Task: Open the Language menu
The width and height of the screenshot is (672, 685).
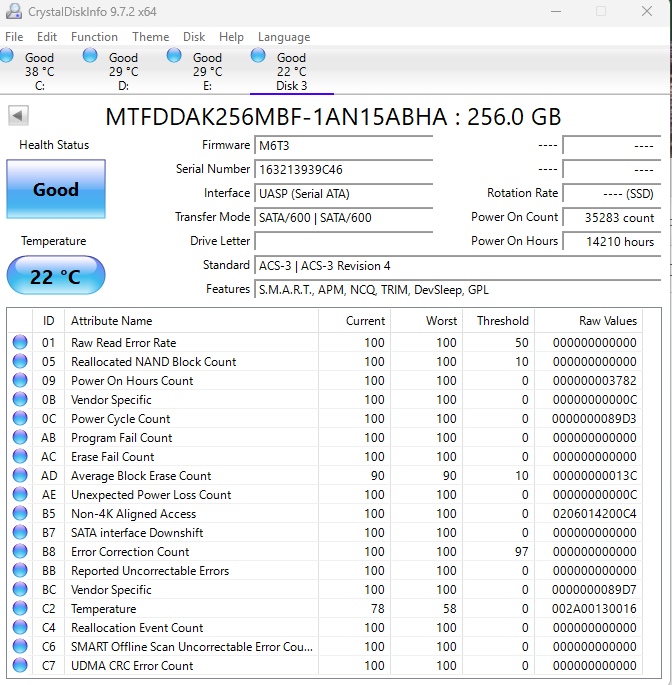Action: (284, 37)
